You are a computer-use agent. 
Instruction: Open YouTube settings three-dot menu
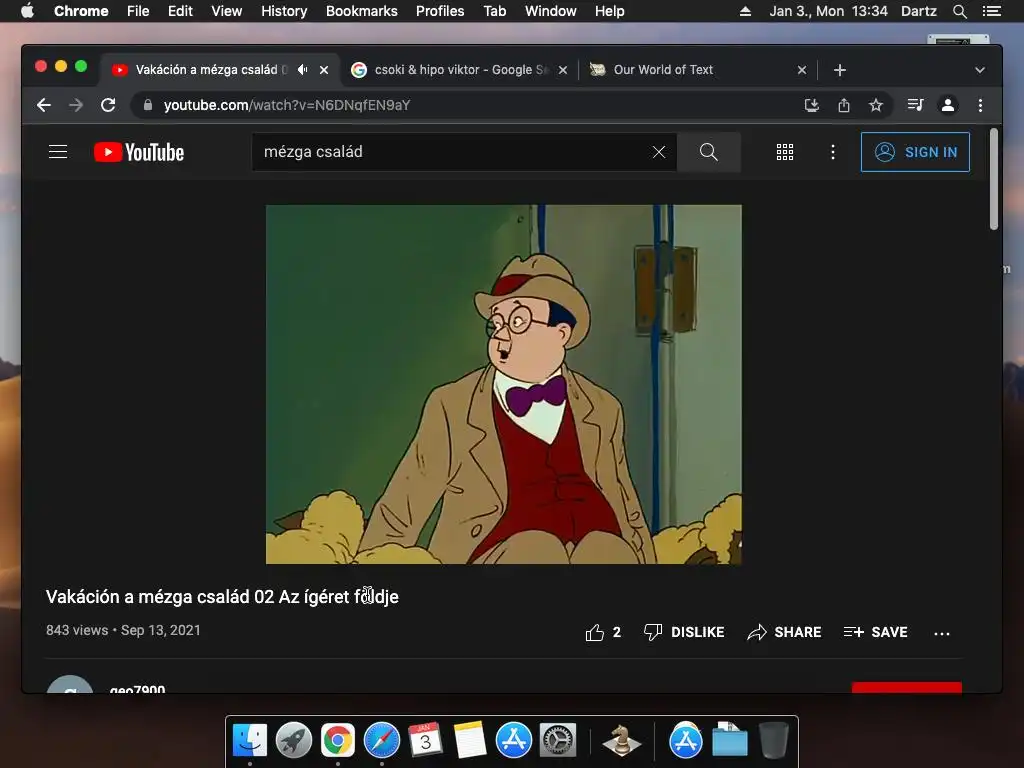pyautogui.click(x=833, y=152)
